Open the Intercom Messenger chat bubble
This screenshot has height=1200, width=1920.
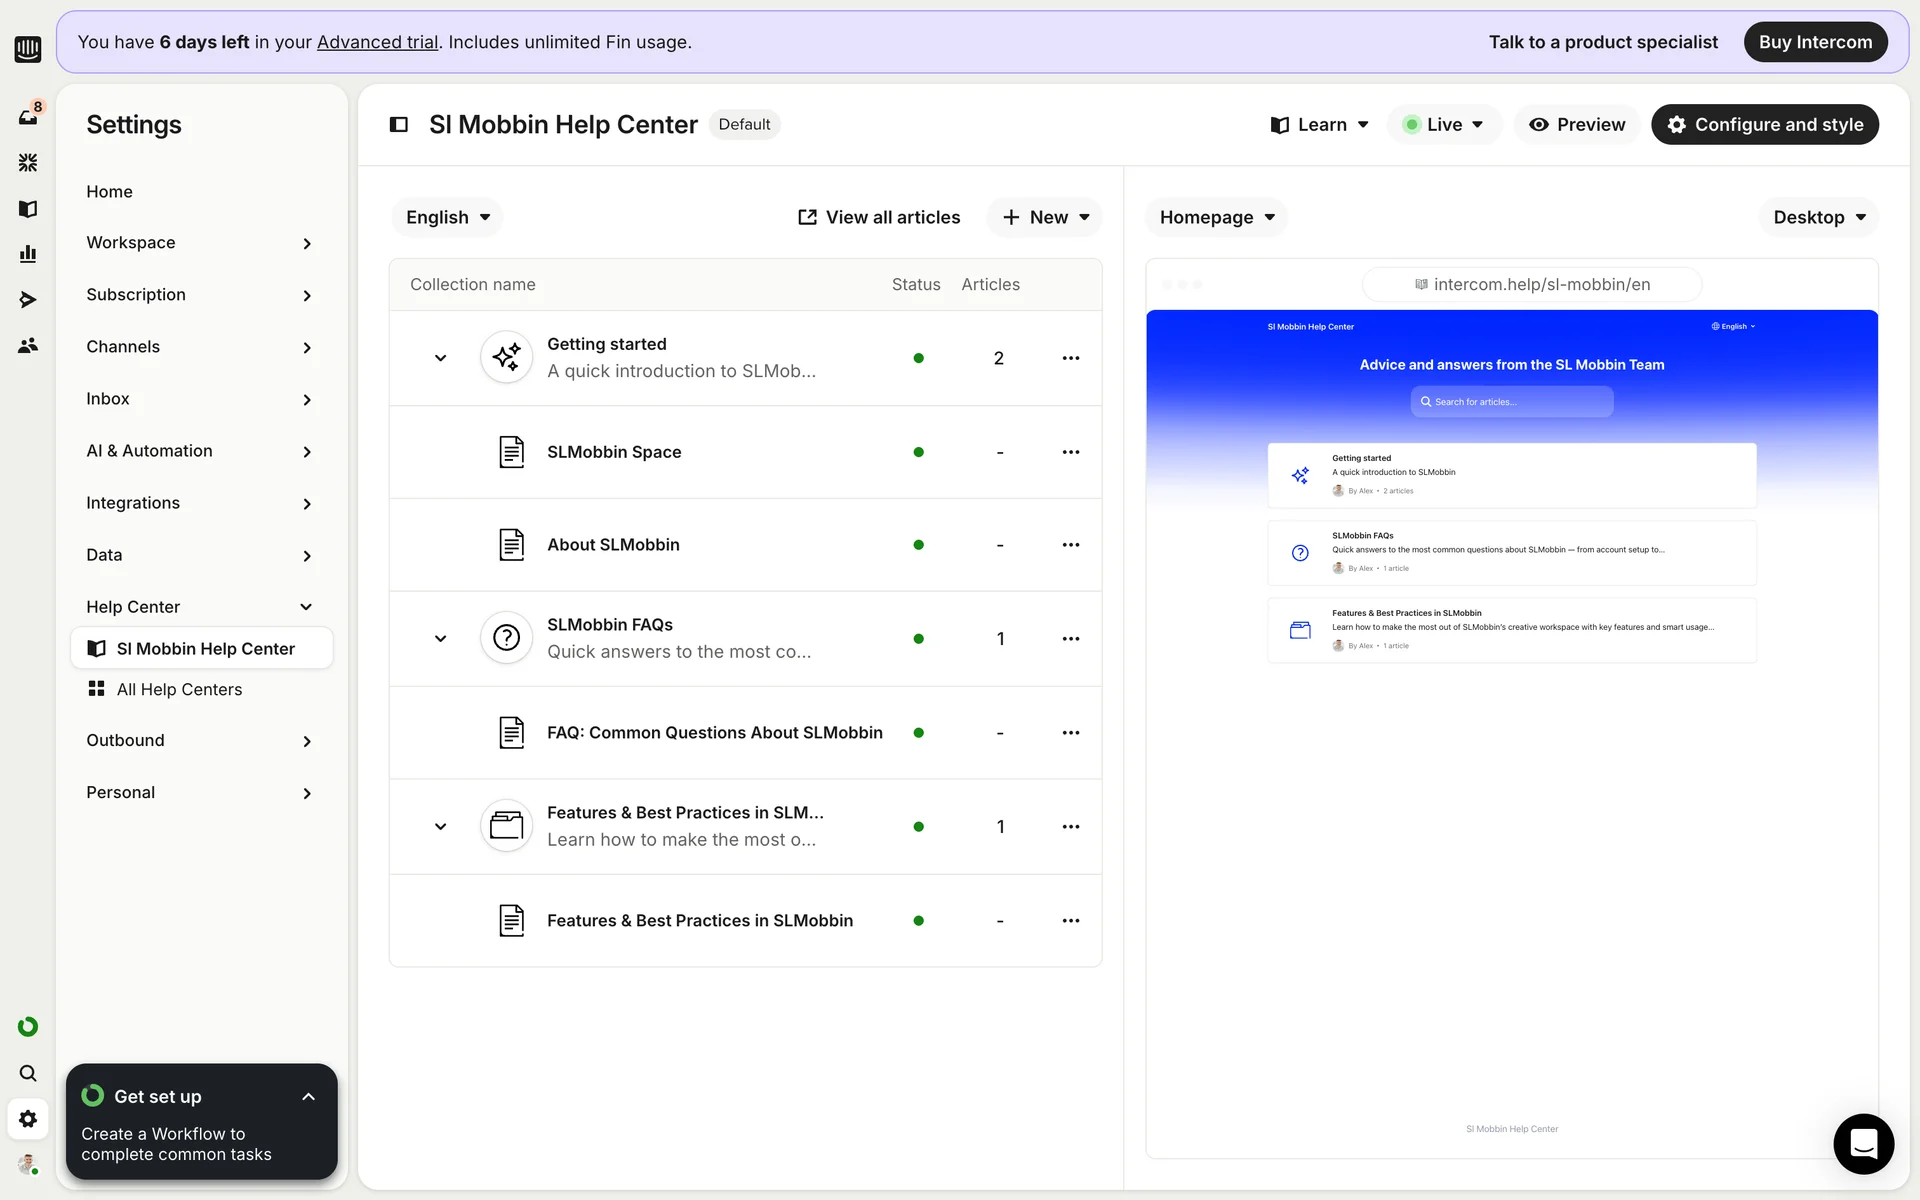click(1863, 1143)
